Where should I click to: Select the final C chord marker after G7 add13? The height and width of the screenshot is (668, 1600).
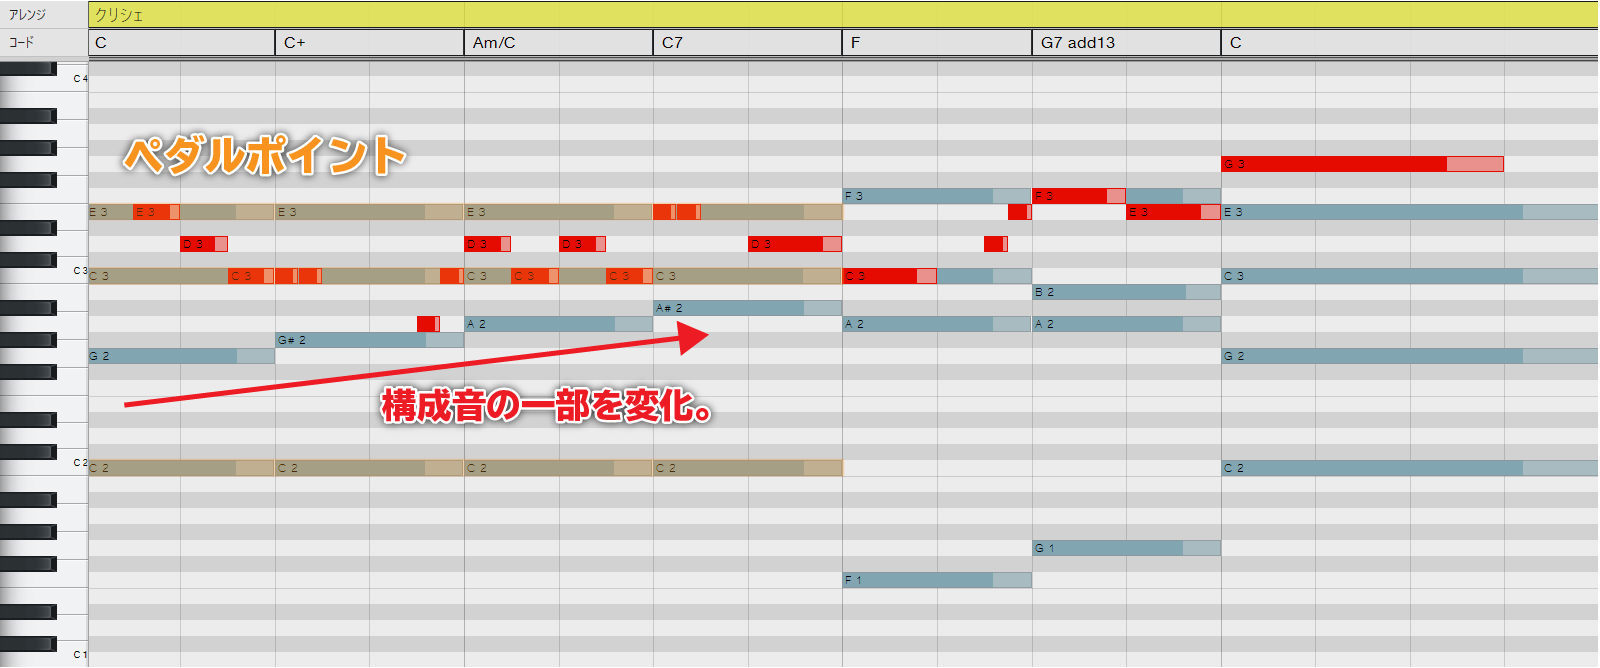[x=1410, y=43]
